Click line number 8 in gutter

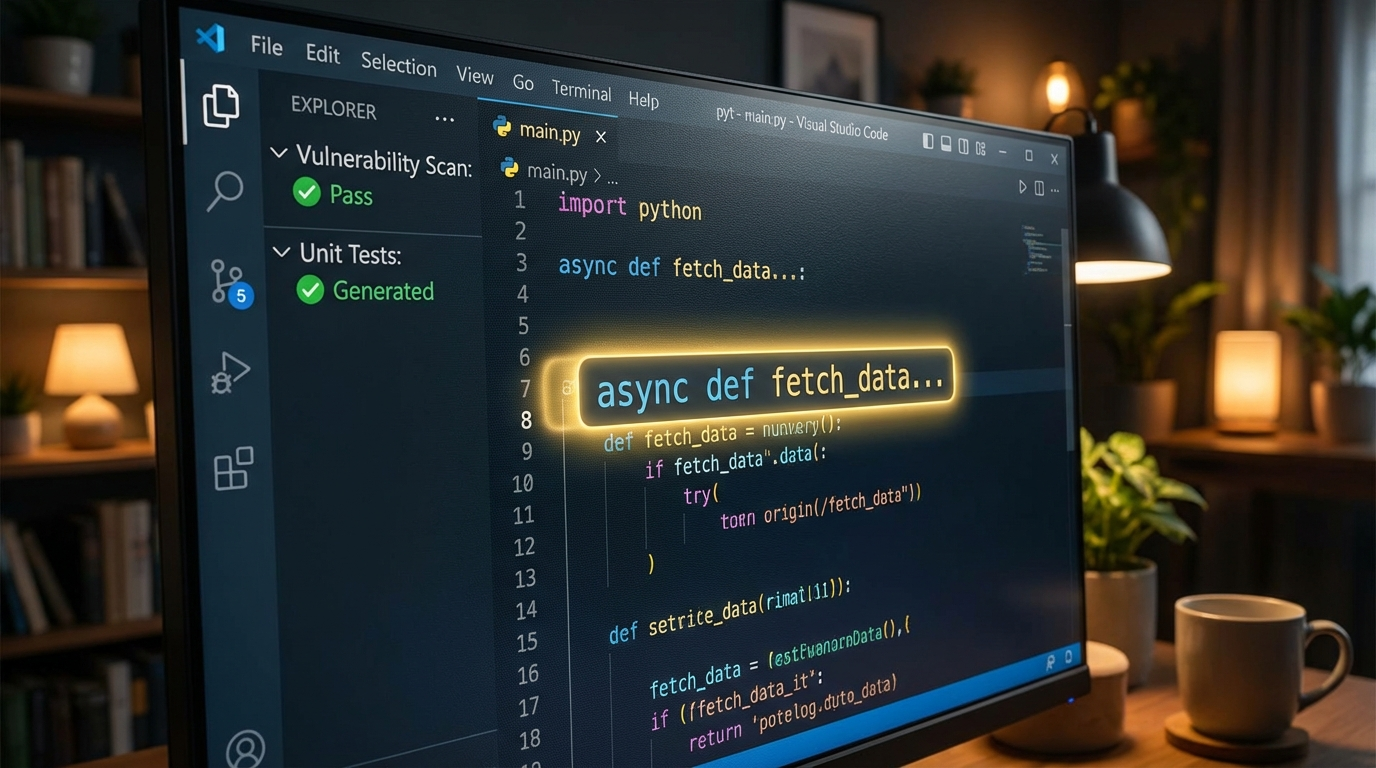526,420
